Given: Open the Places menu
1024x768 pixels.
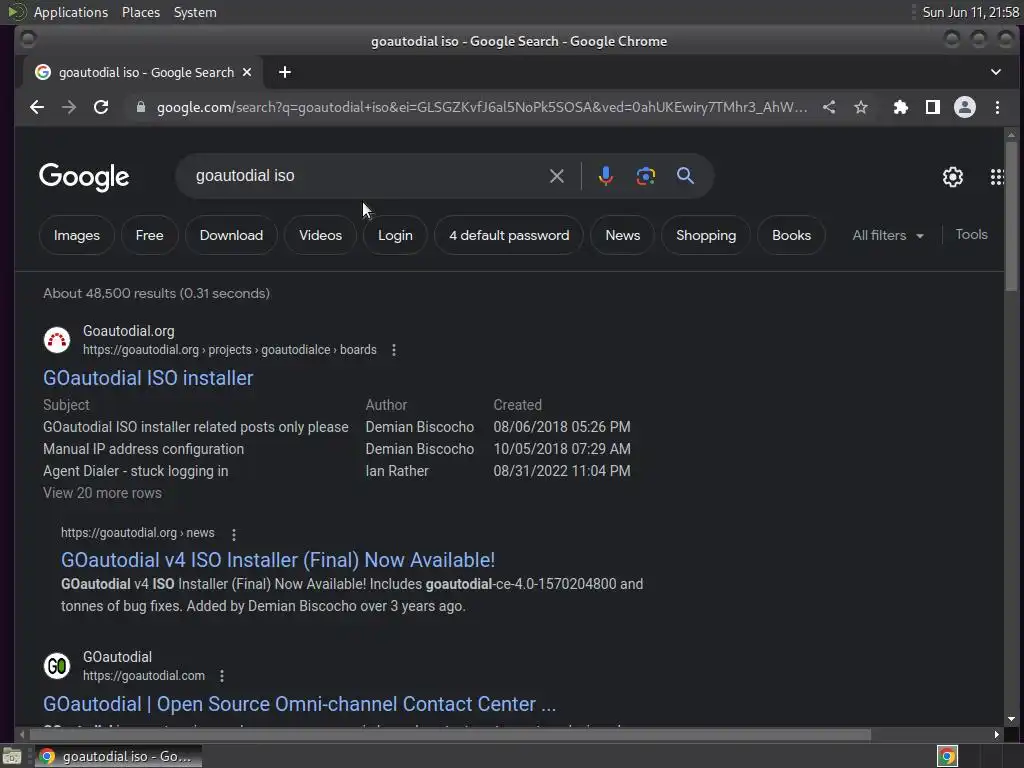Looking at the screenshot, I should [x=140, y=12].
